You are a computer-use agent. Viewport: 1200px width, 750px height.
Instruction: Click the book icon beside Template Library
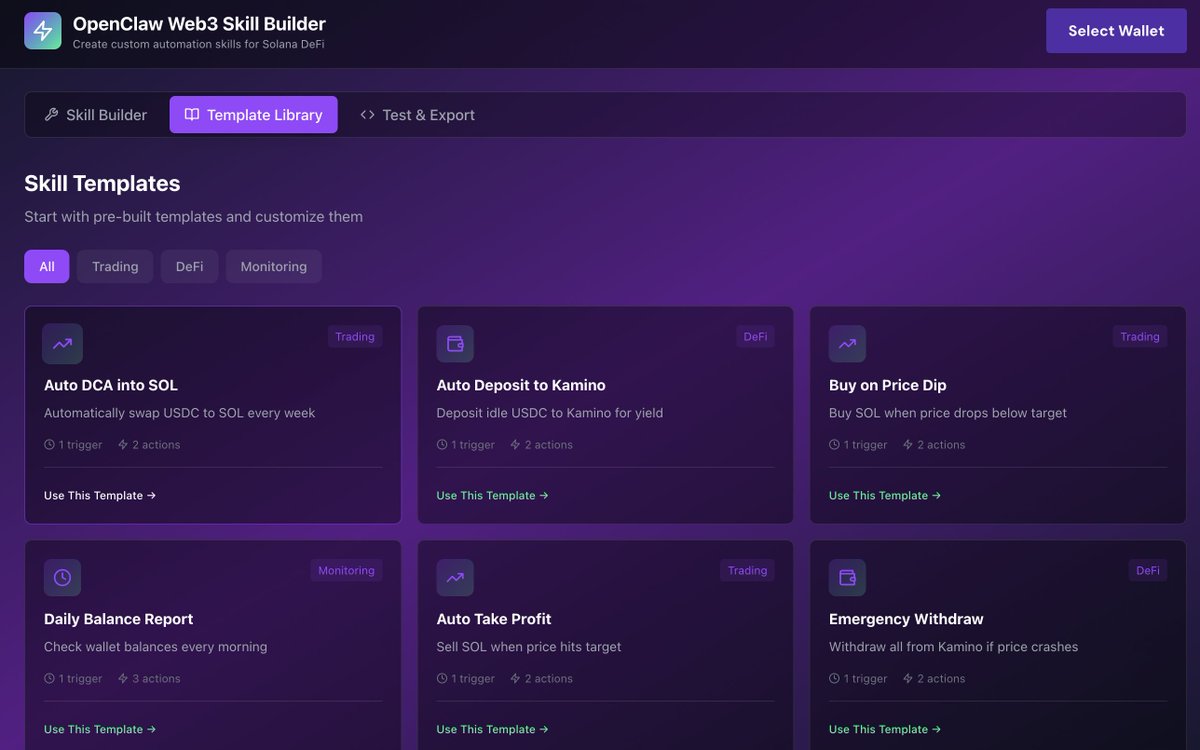192,115
